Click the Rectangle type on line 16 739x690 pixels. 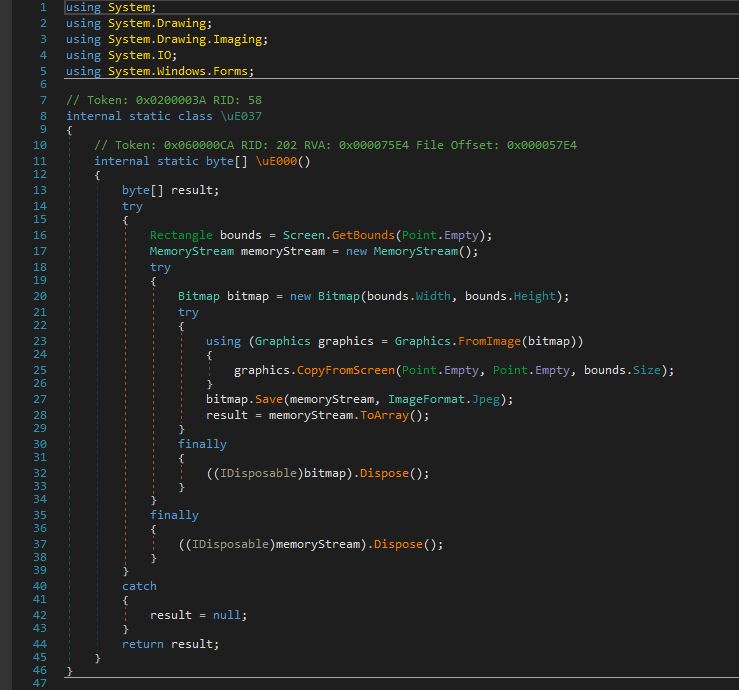[181, 235]
